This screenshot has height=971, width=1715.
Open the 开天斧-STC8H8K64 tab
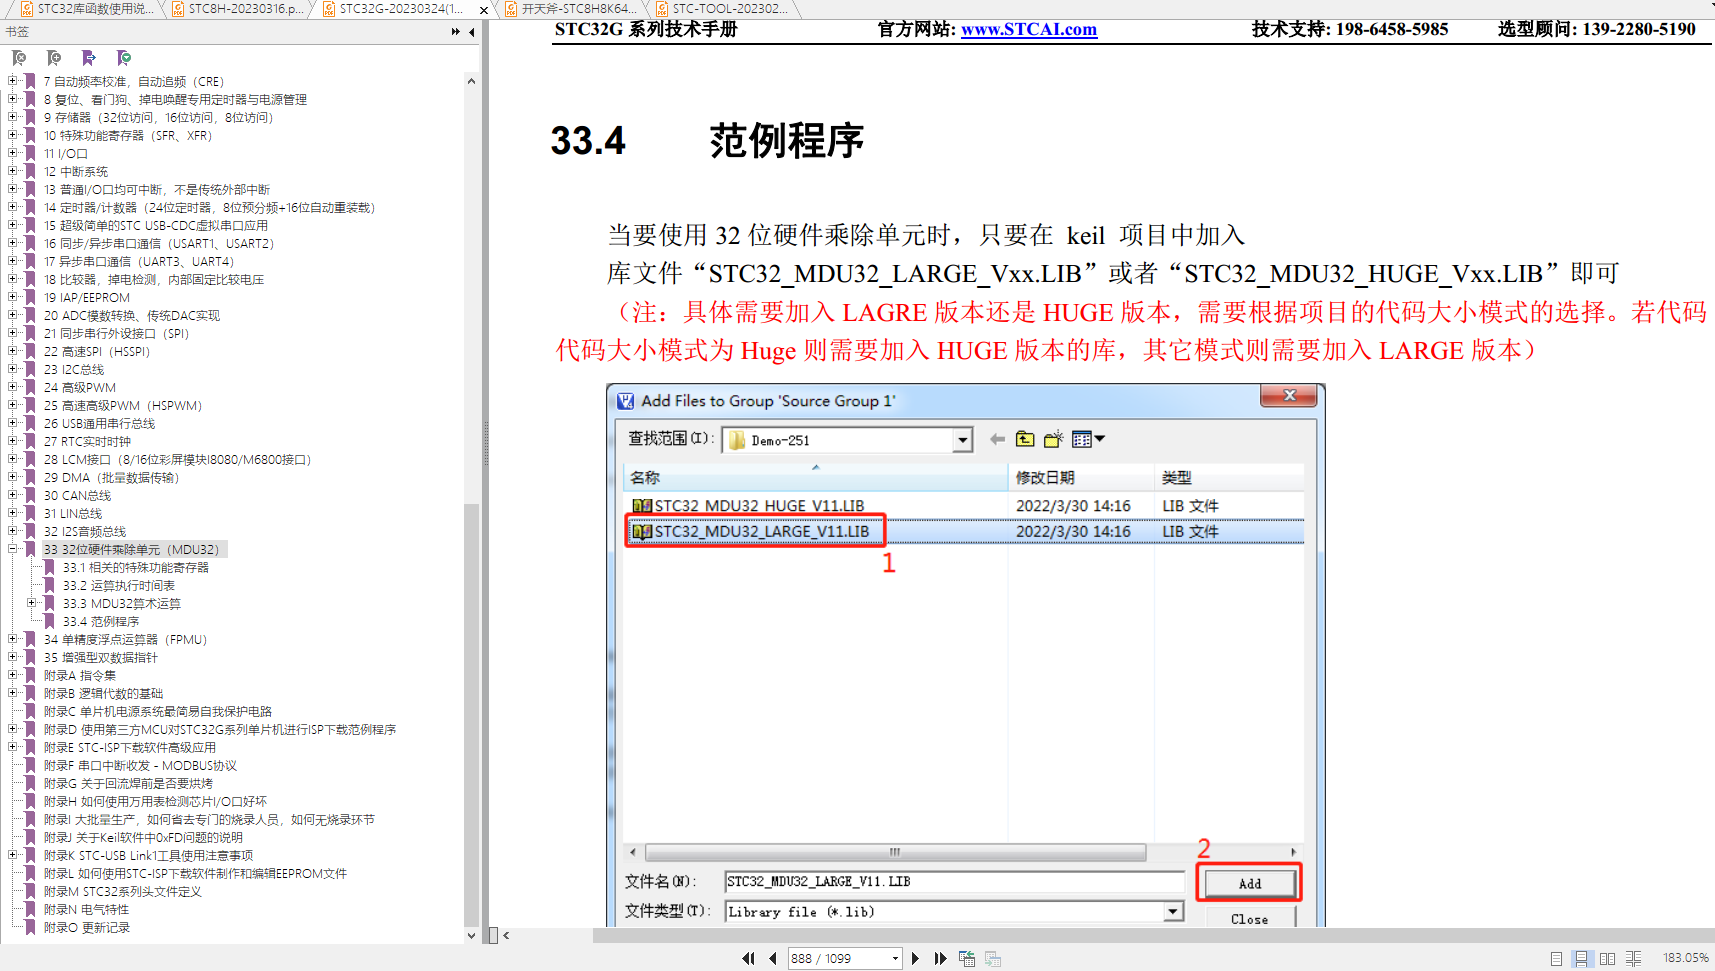coord(570,9)
